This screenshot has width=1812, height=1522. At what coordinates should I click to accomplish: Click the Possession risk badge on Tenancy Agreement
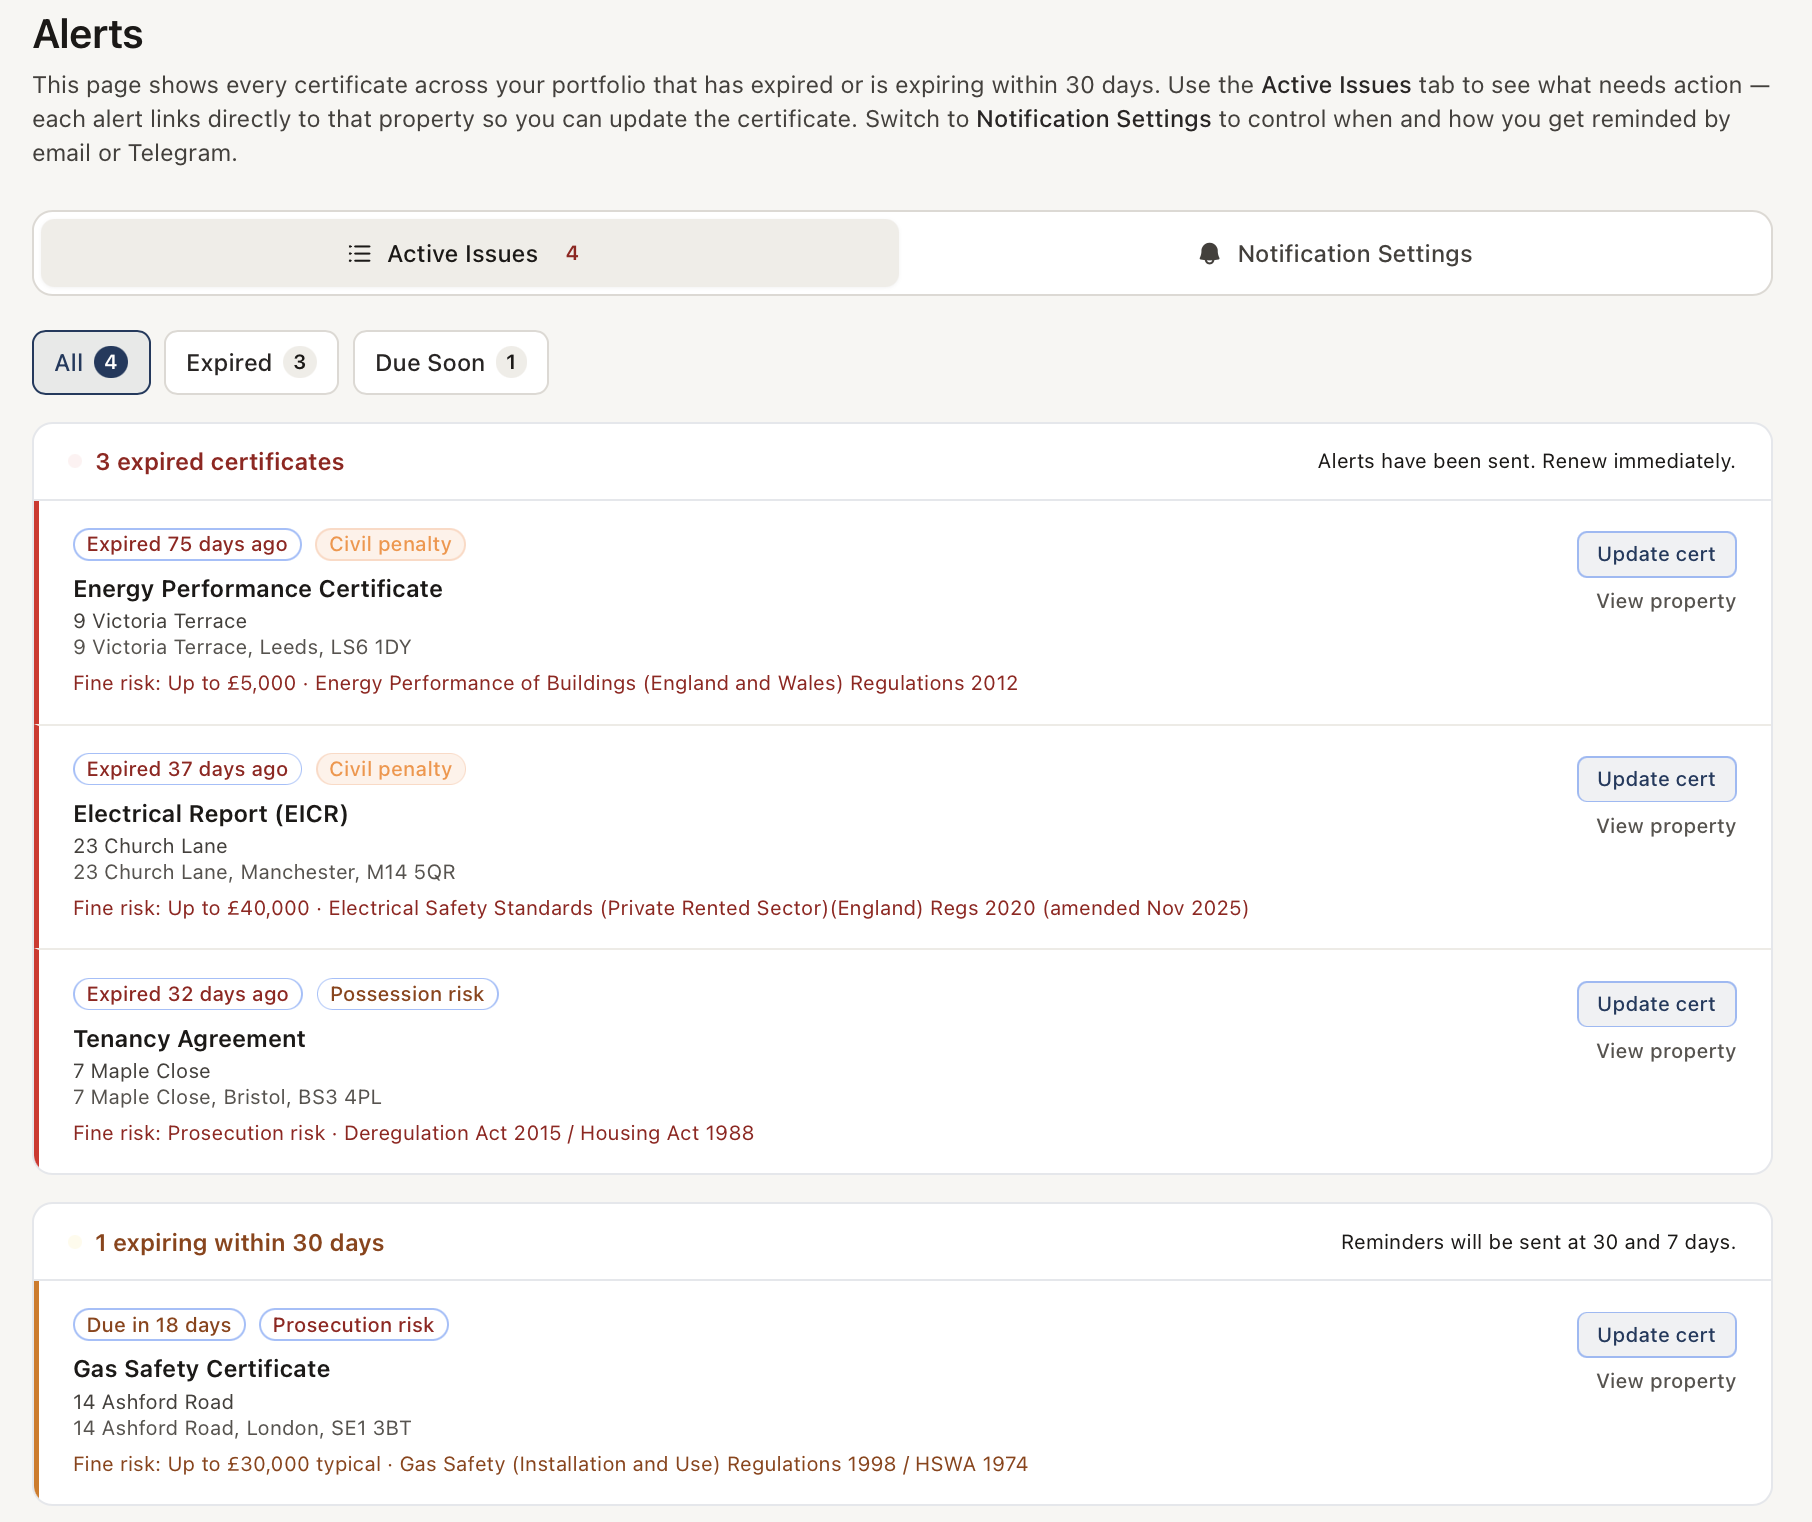click(406, 993)
